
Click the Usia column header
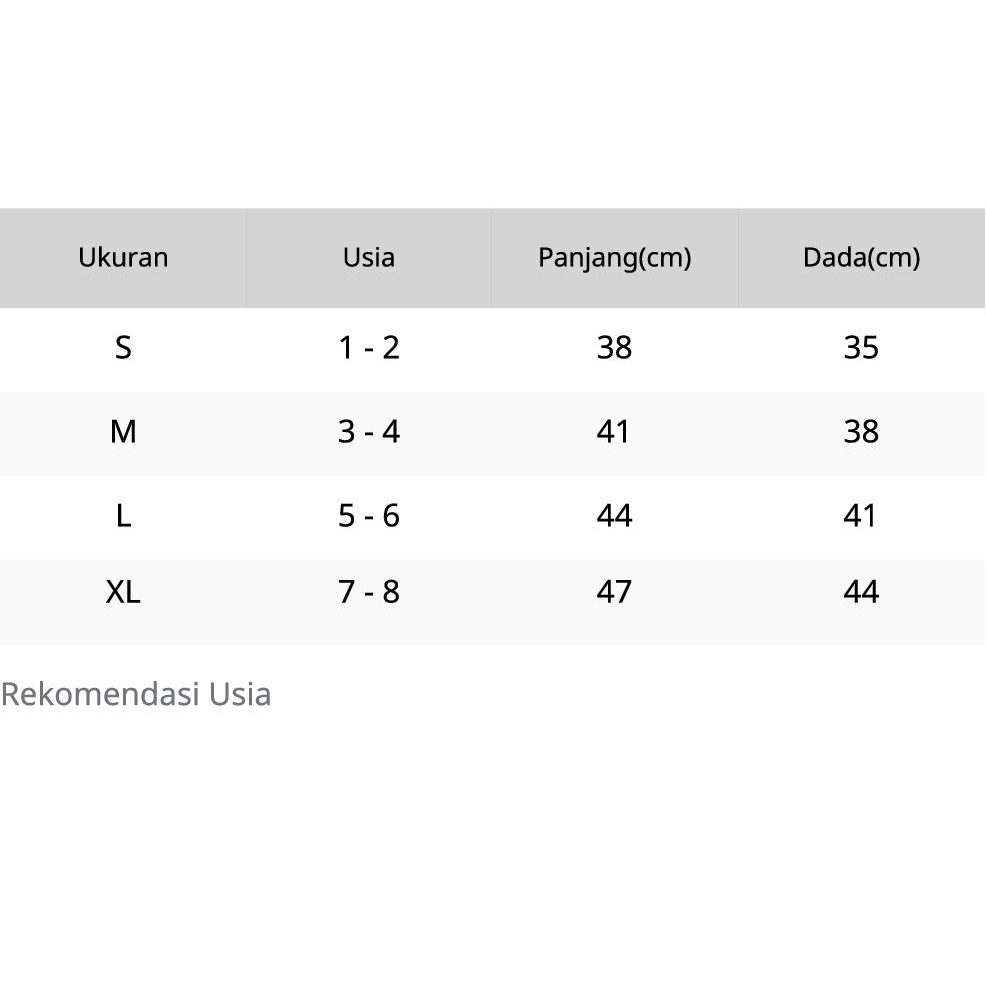pyautogui.click(x=369, y=258)
